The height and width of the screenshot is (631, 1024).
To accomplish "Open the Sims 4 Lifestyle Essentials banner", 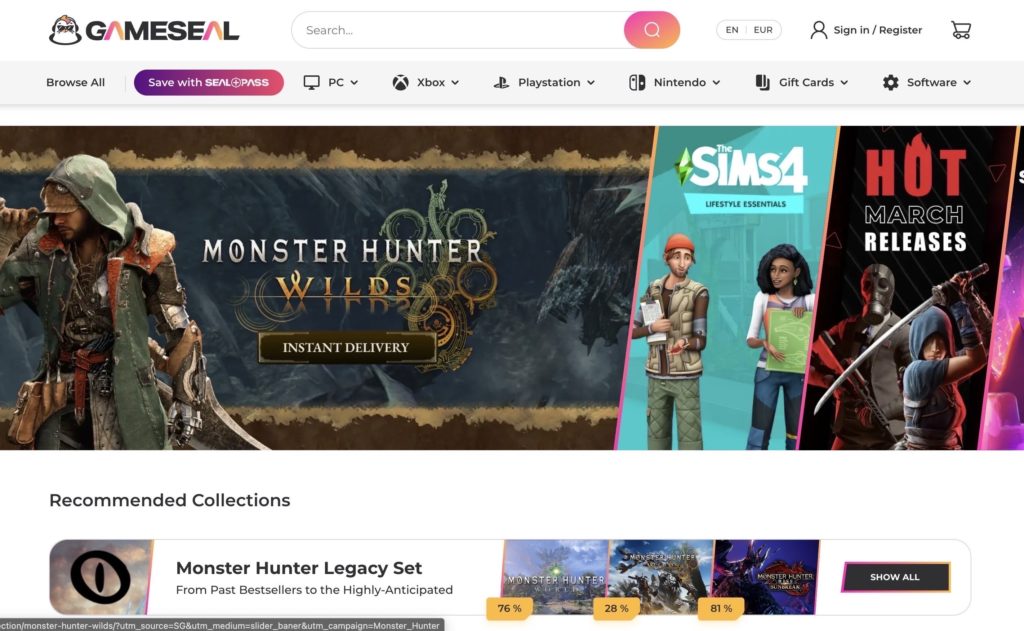I will pyautogui.click(x=726, y=287).
